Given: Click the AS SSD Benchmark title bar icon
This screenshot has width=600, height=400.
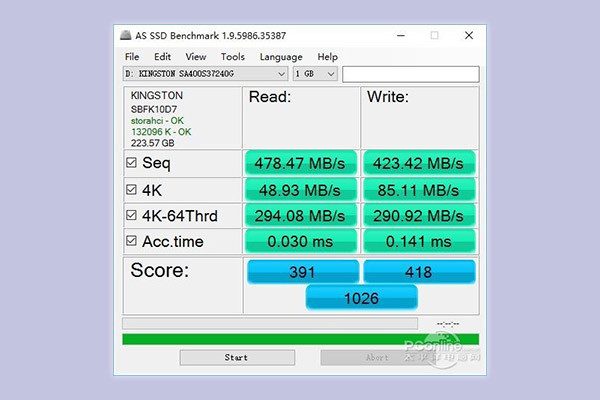Looking at the screenshot, I should [126, 35].
